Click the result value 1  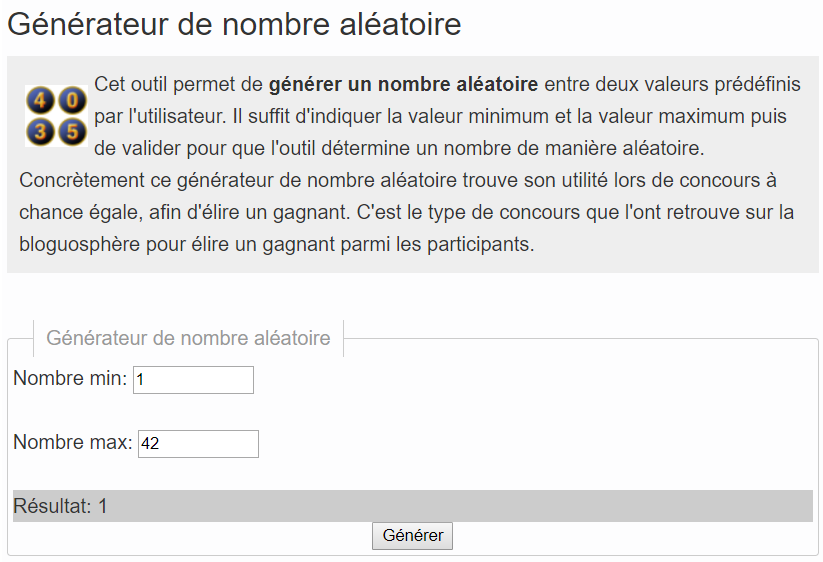pyautogui.click(x=103, y=506)
